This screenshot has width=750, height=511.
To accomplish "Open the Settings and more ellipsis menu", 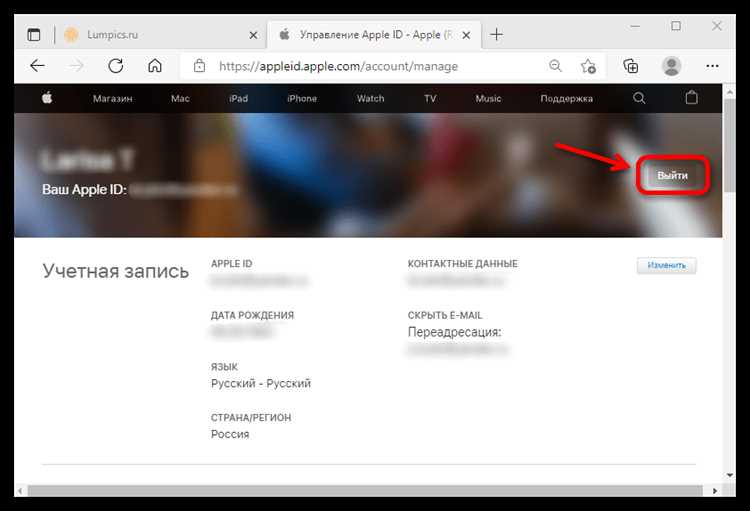I will 712,66.
